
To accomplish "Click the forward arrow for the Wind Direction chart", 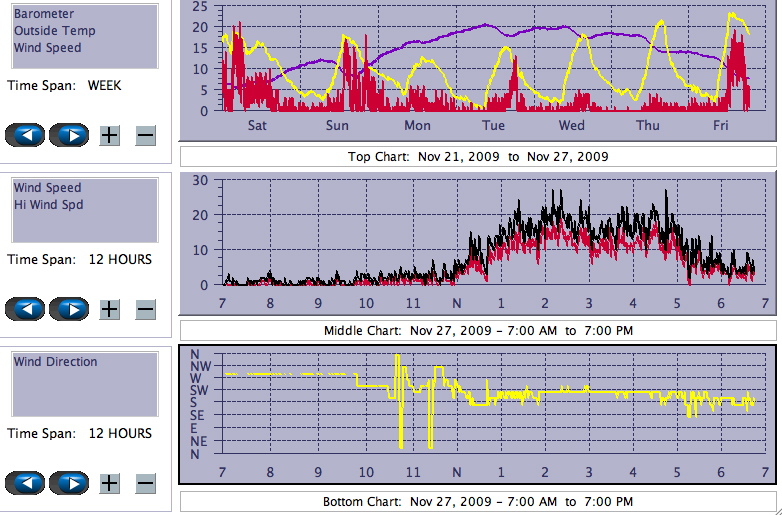I will click(69, 483).
